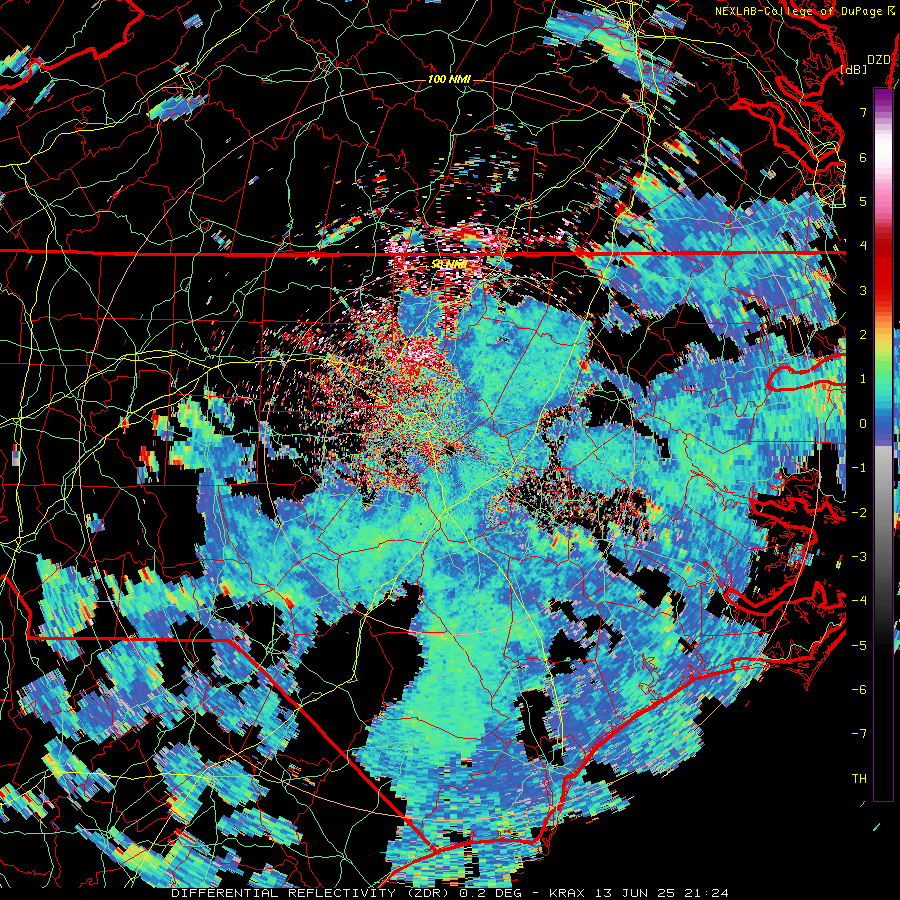Image resolution: width=900 pixels, height=900 pixels.
Task: Click the positive 7 value on the dB scale
Action: (x=863, y=112)
